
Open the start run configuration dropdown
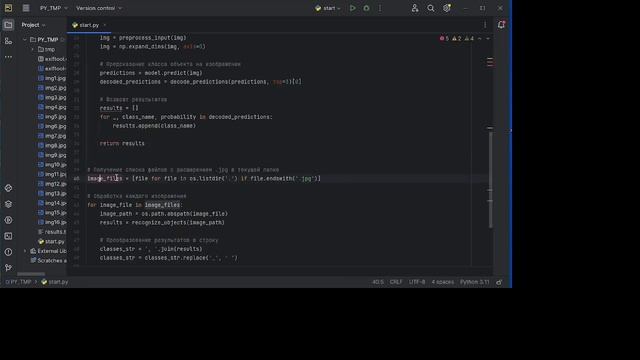coord(328,8)
